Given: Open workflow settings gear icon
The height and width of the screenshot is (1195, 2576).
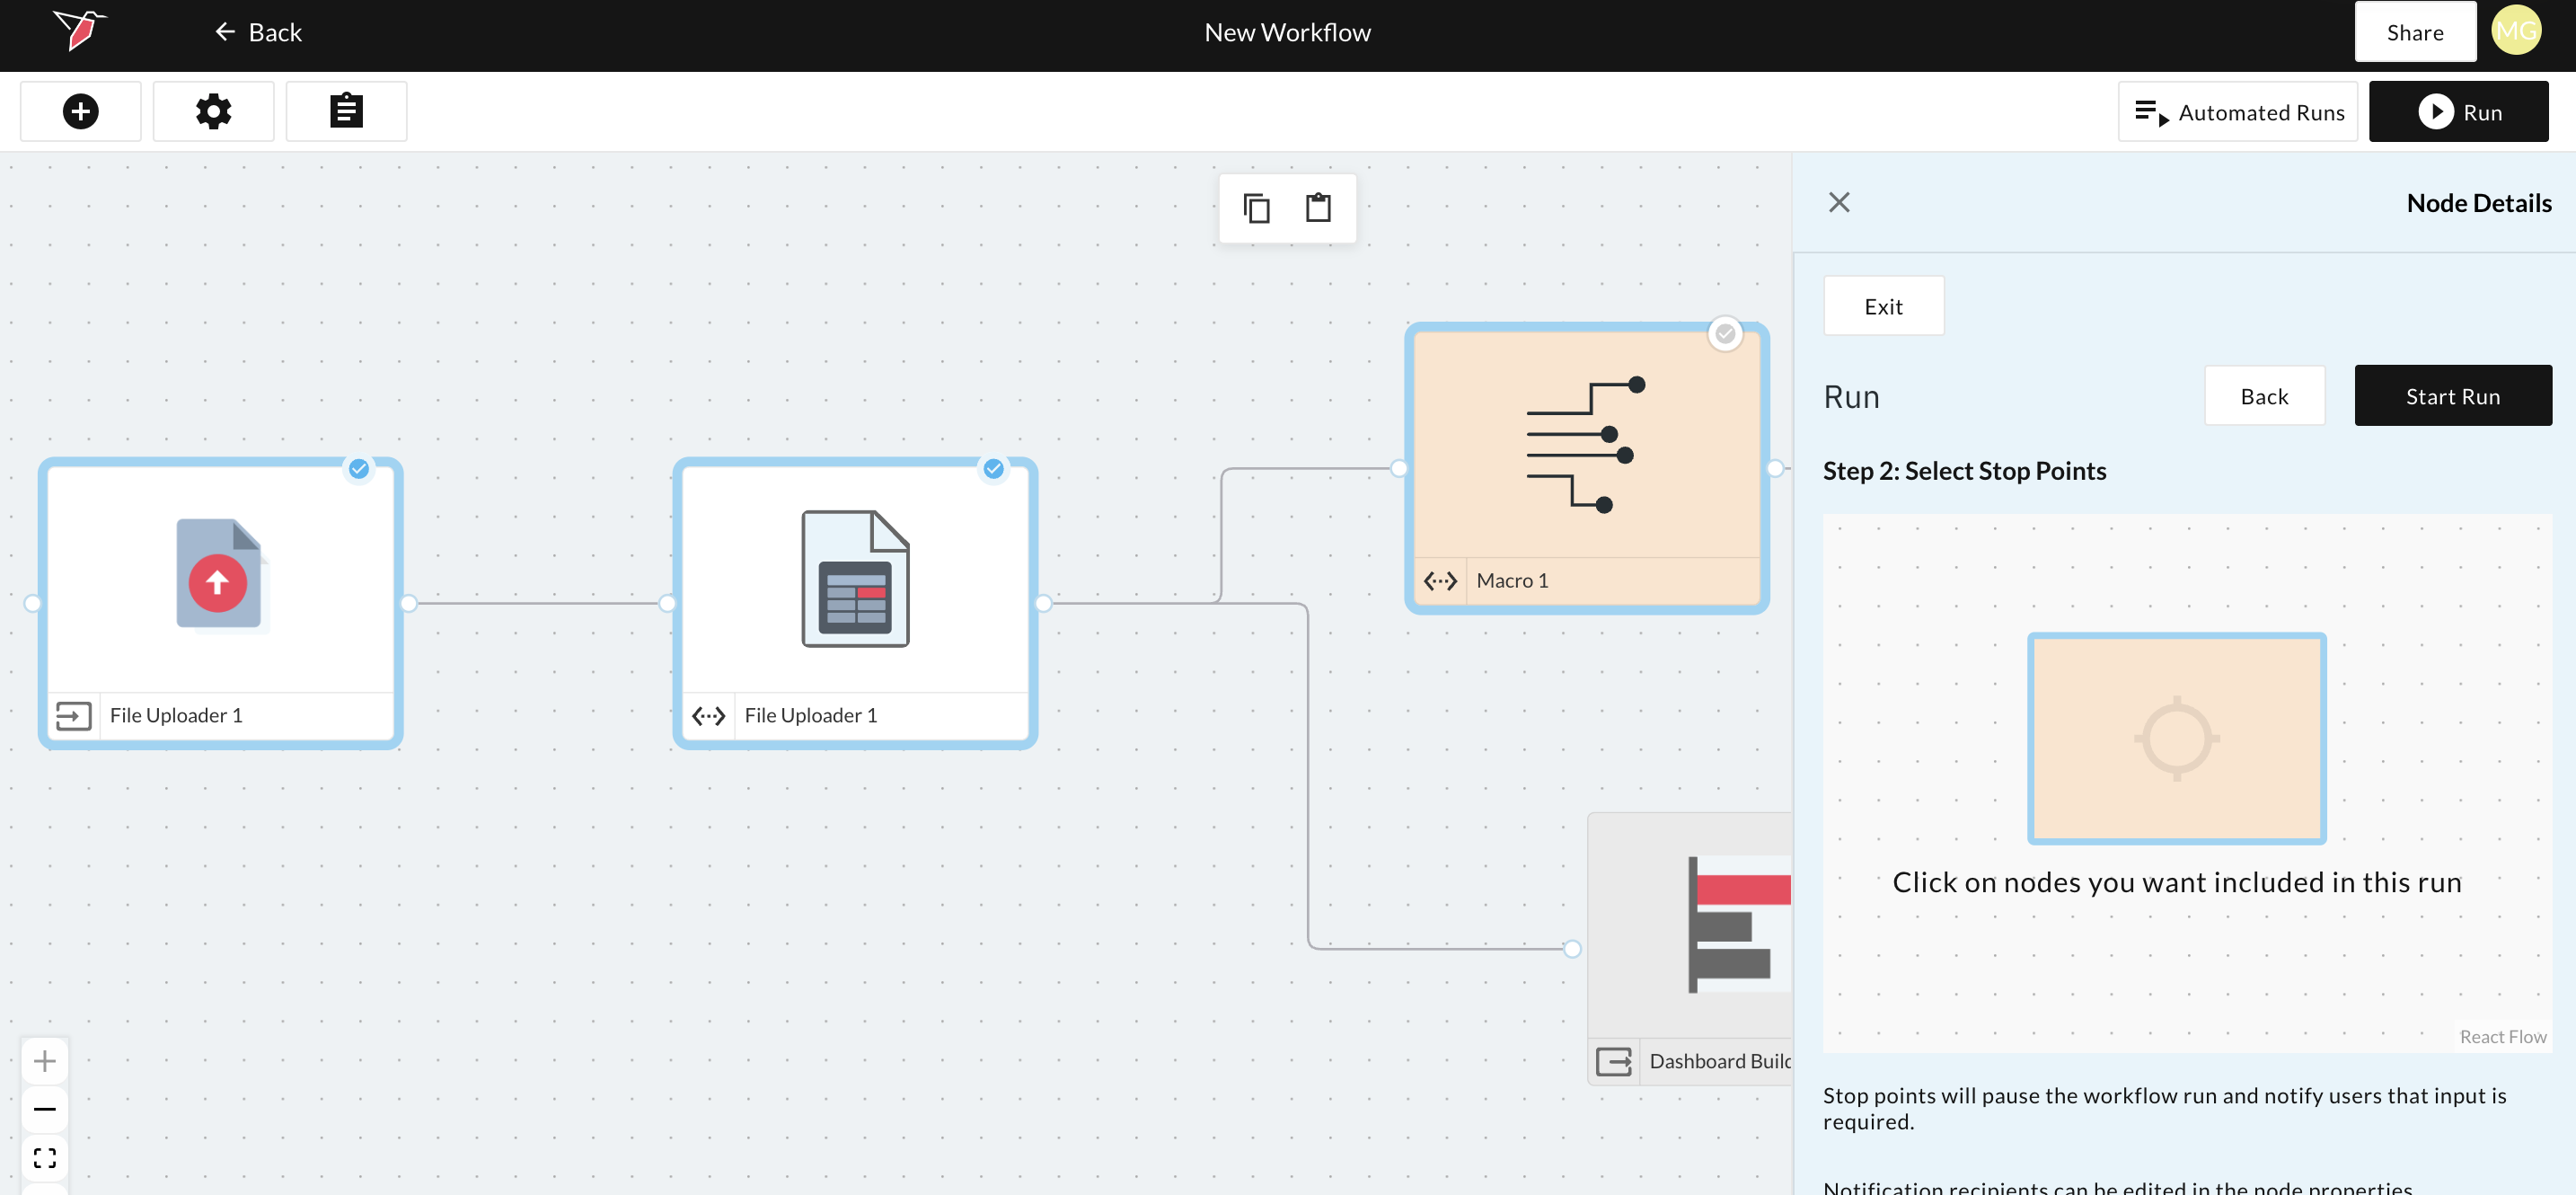Looking at the screenshot, I should pyautogui.click(x=213, y=111).
